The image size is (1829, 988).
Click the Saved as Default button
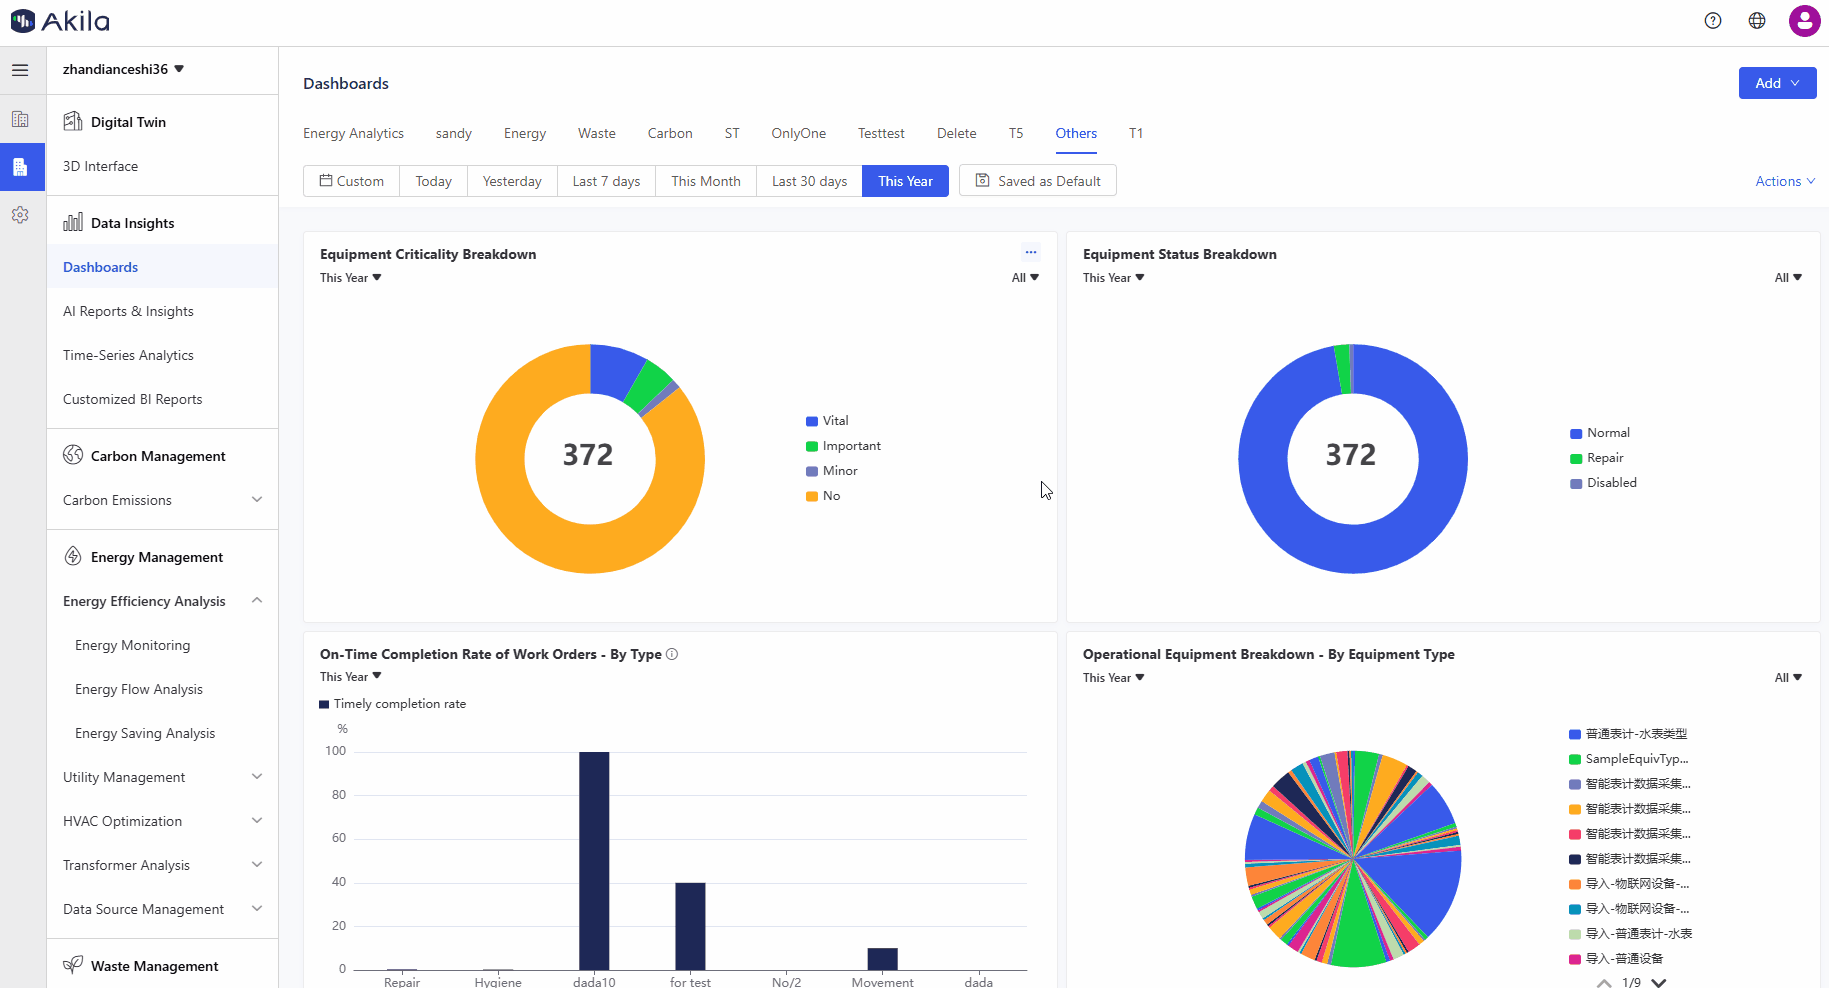(1037, 181)
